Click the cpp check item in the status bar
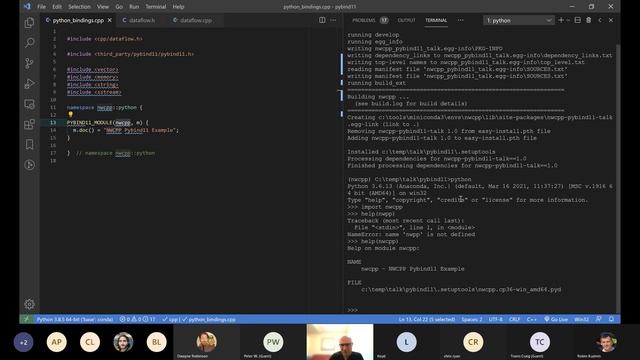 (x=170, y=319)
